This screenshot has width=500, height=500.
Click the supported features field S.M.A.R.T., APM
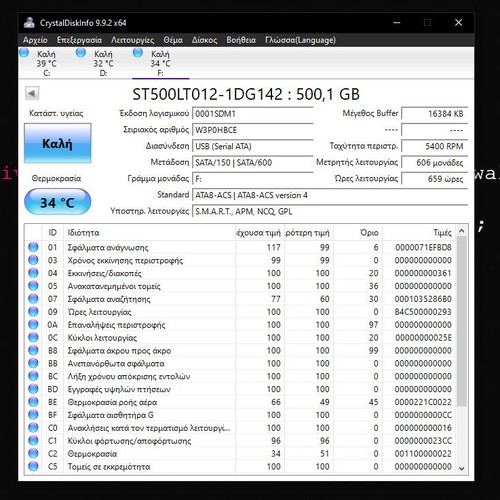(x=330, y=211)
